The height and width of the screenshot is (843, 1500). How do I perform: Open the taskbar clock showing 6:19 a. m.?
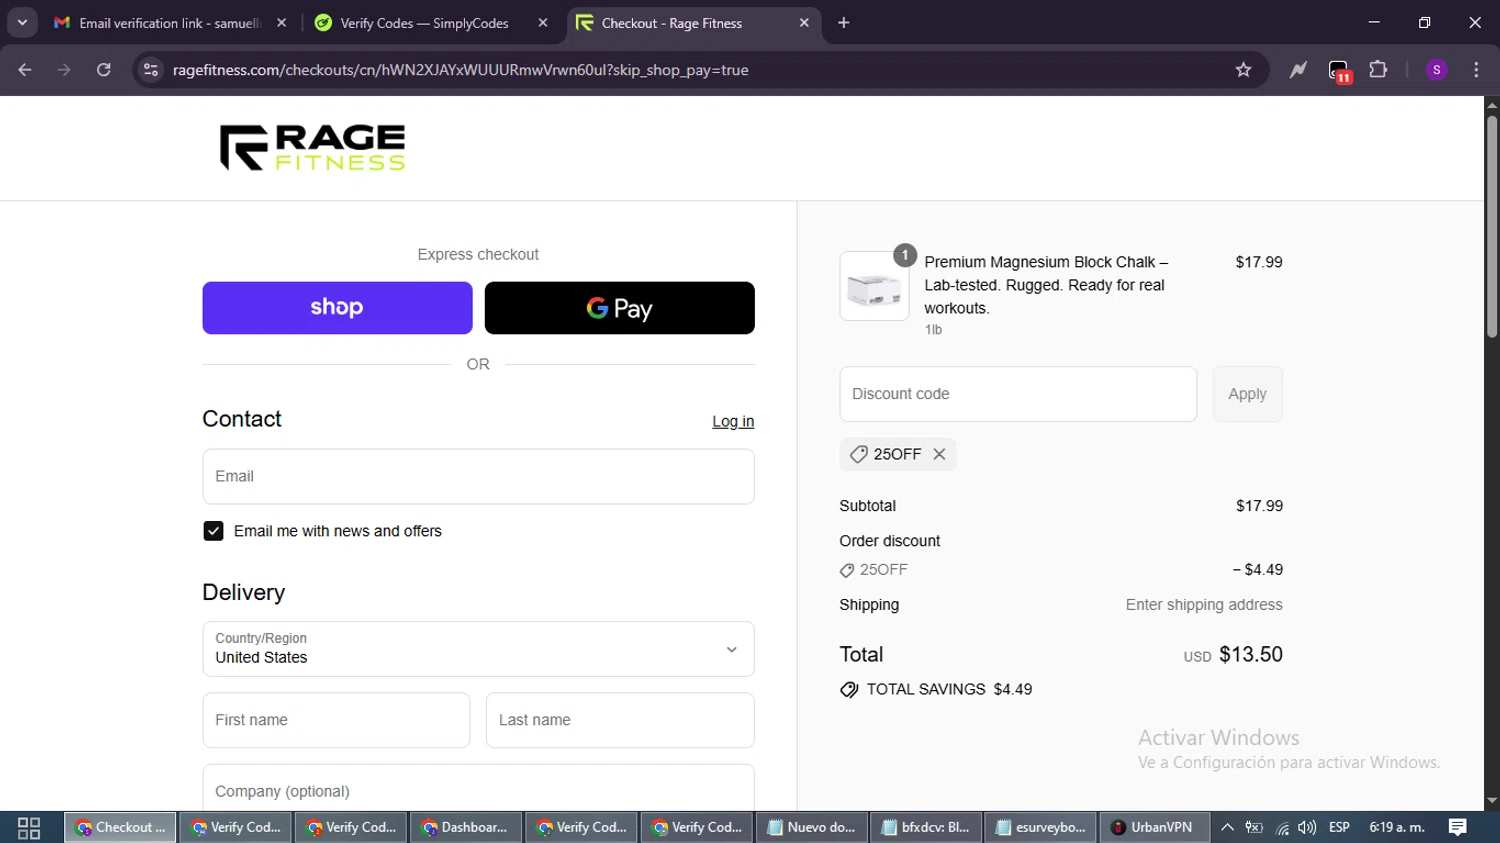click(x=1397, y=828)
